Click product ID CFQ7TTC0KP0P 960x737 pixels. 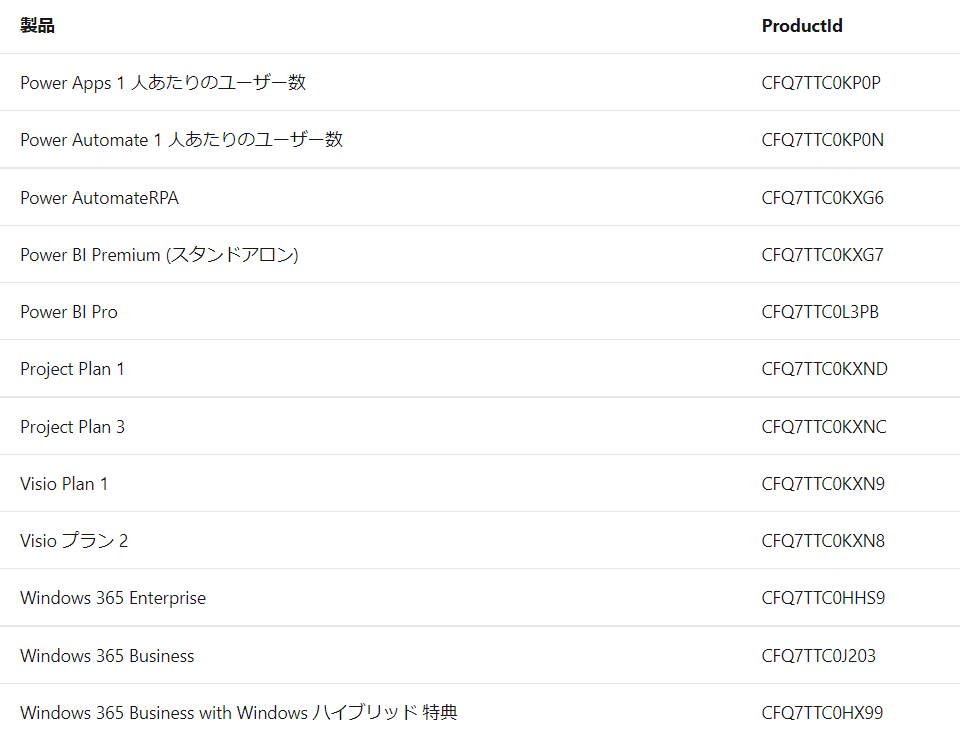(x=821, y=83)
